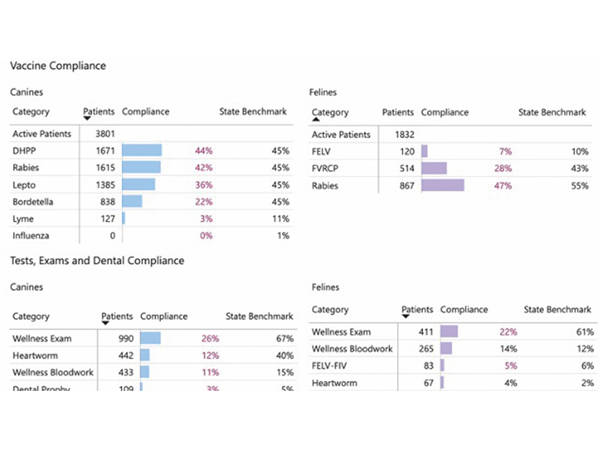Select the FELV-FIV row label
The image size is (600, 450).
tap(335, 364)
